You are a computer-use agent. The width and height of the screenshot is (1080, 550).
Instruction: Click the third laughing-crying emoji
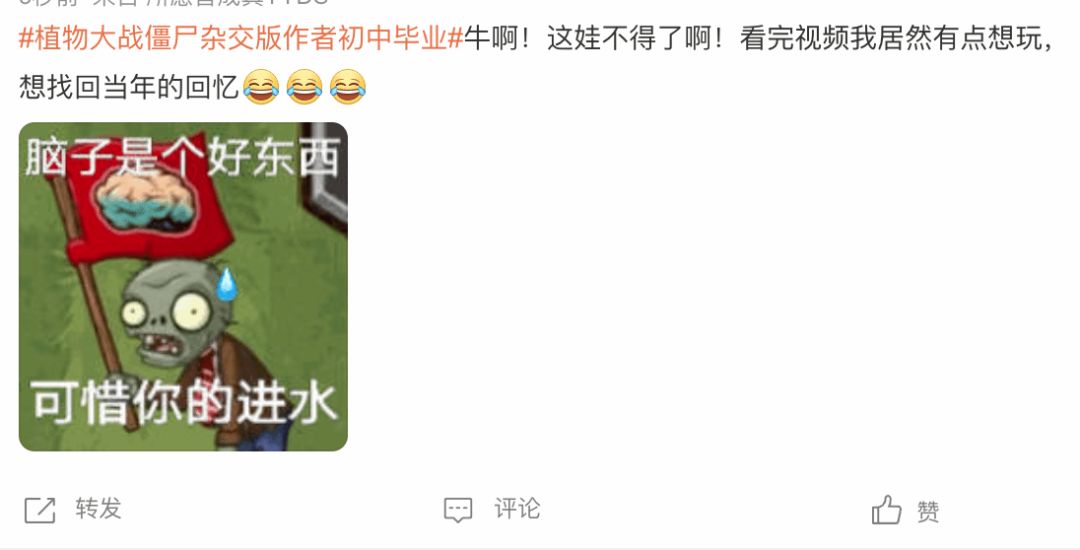click(347, 87)
